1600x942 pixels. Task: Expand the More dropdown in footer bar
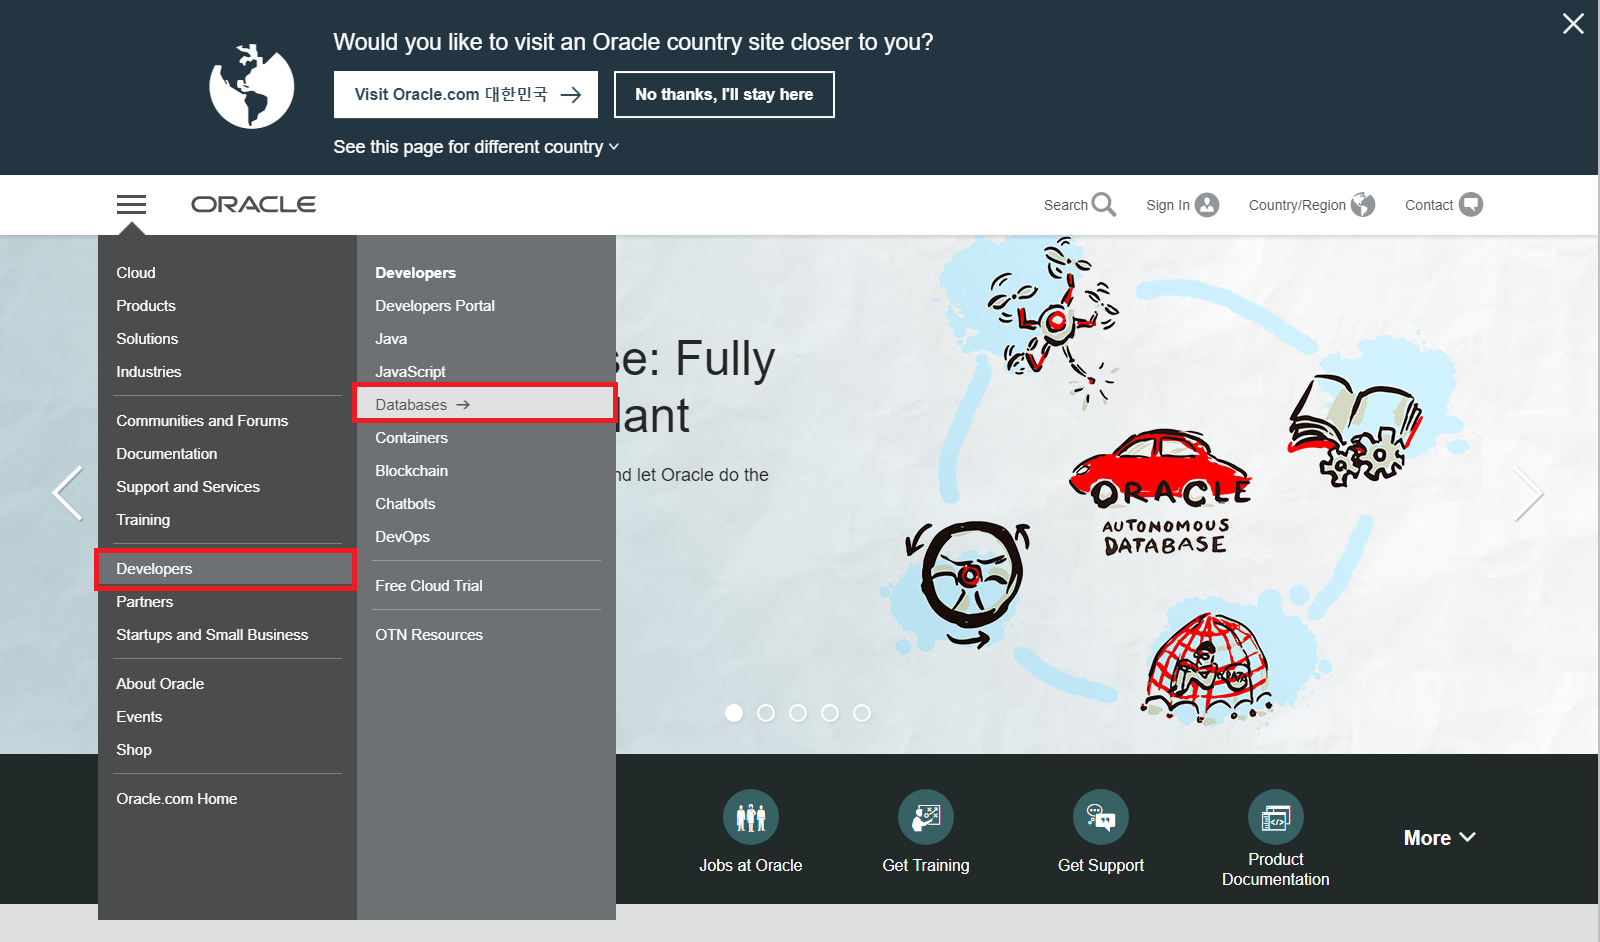tap(1439, 838)
